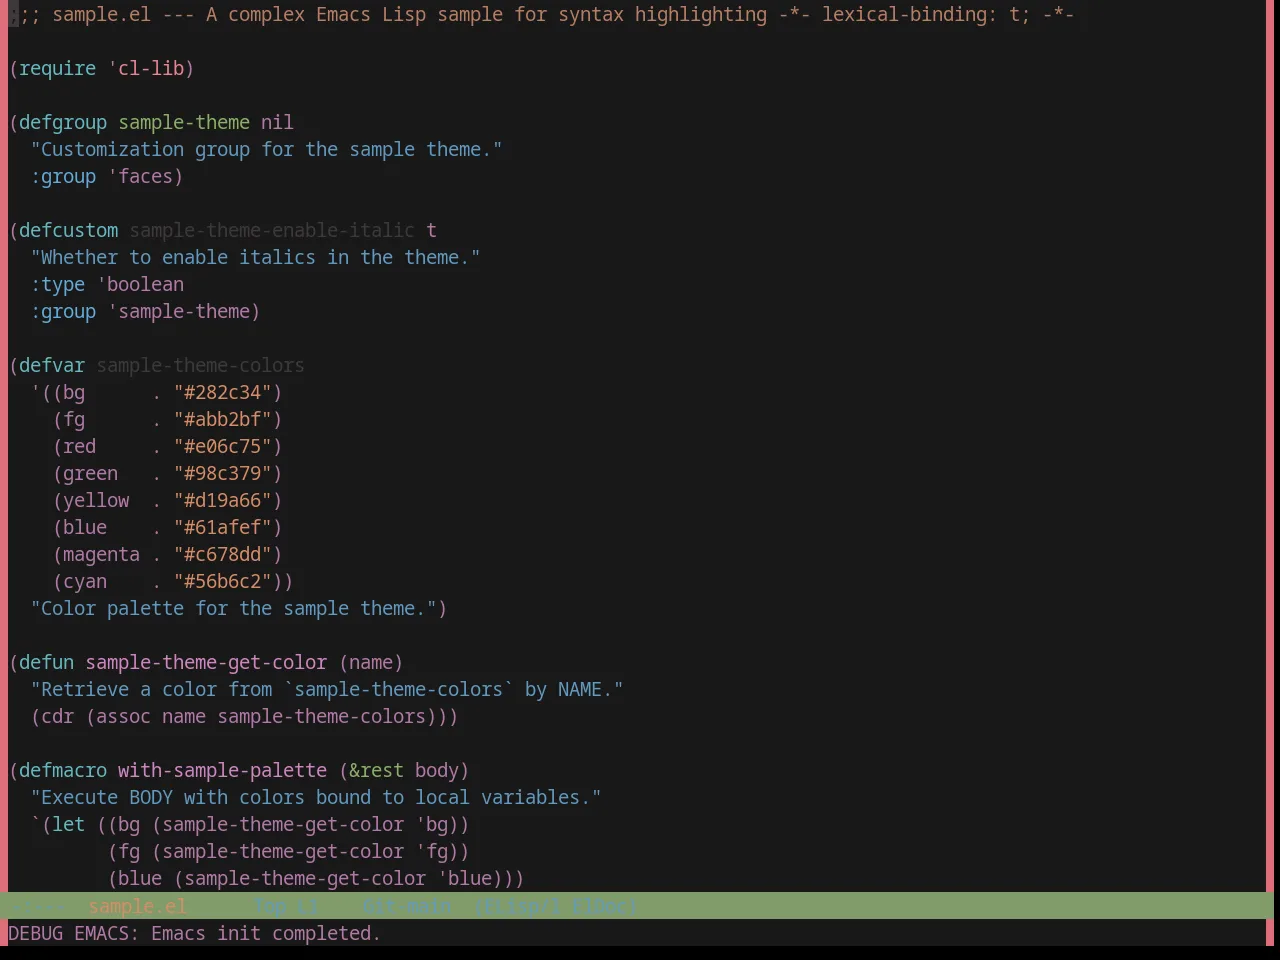Click the color string "#56b6c2"

223,581
